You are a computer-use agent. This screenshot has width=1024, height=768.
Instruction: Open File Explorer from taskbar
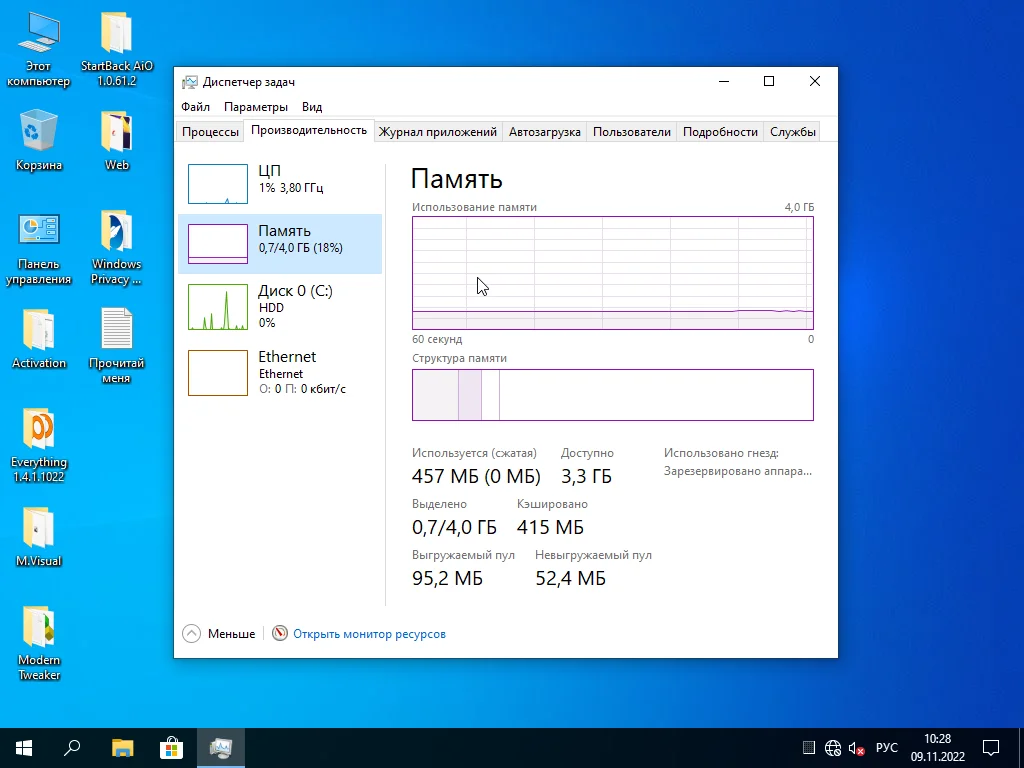[122, 748]
